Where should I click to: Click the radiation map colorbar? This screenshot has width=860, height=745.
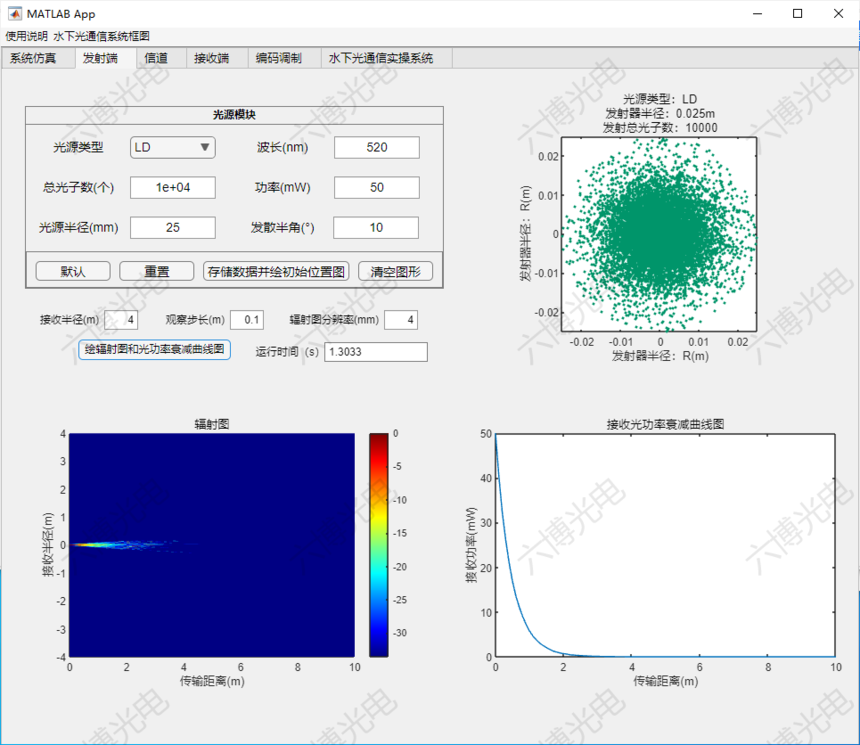(x=378, y=545)
